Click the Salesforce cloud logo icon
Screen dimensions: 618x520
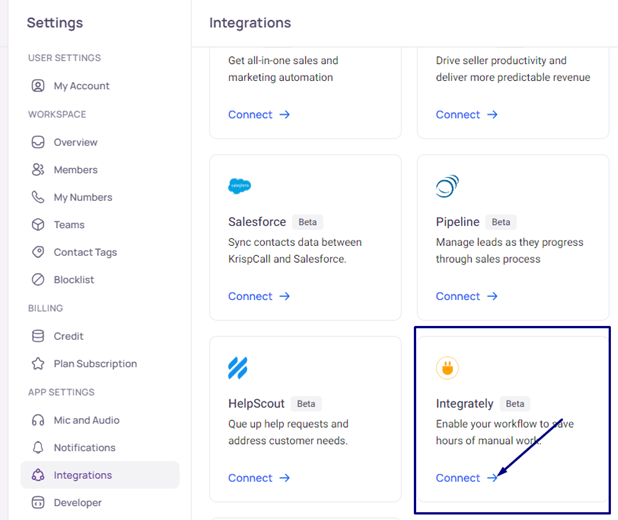239,186
